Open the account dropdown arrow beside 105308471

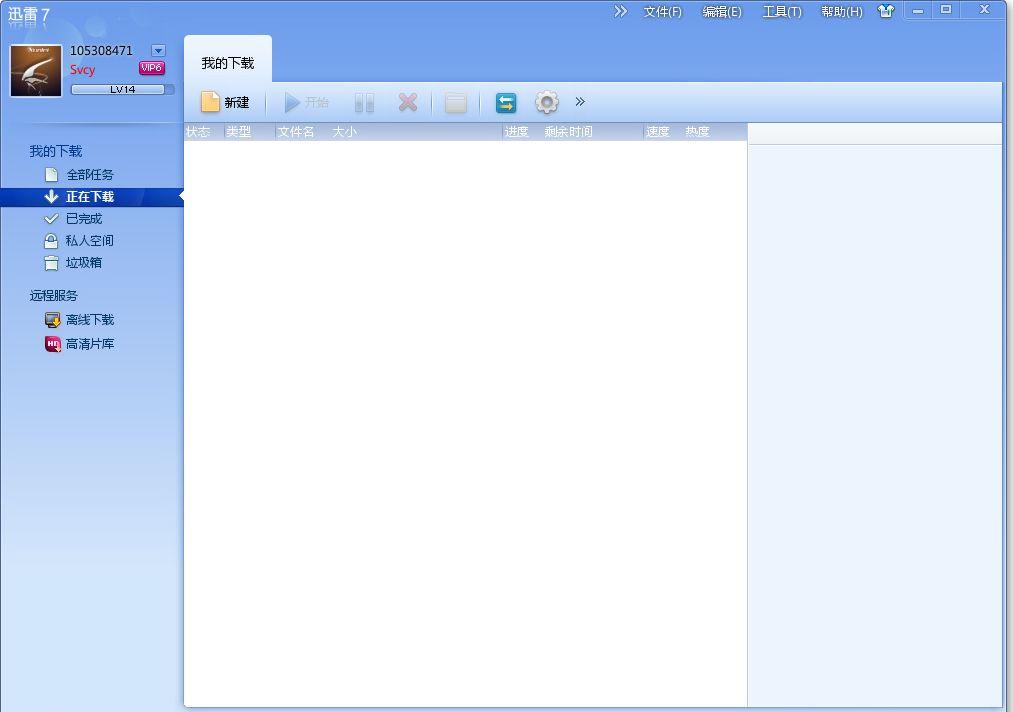point(158,50)
